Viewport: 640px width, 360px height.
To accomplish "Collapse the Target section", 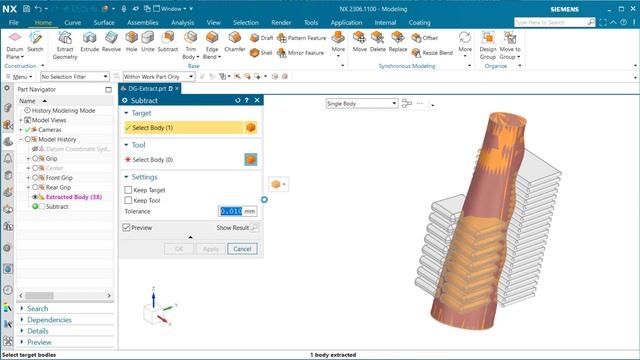I will pyautogui.click(x=126, y=113).
